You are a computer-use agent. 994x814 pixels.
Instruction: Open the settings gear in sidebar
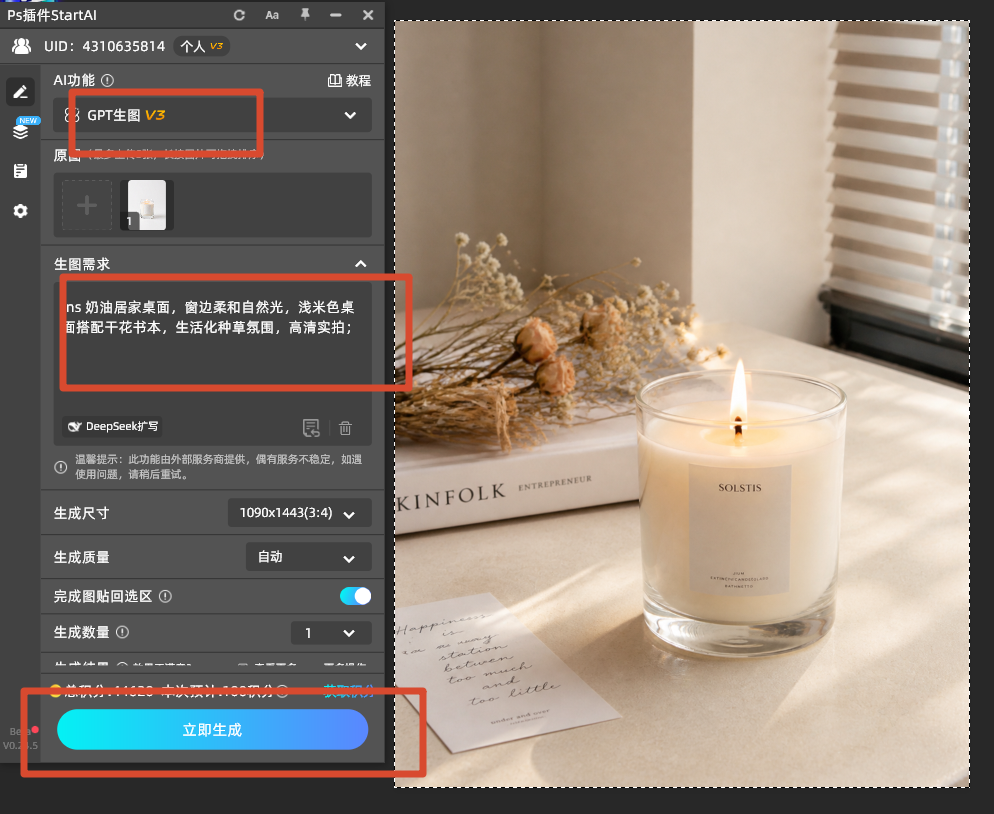tap(20, 211)
